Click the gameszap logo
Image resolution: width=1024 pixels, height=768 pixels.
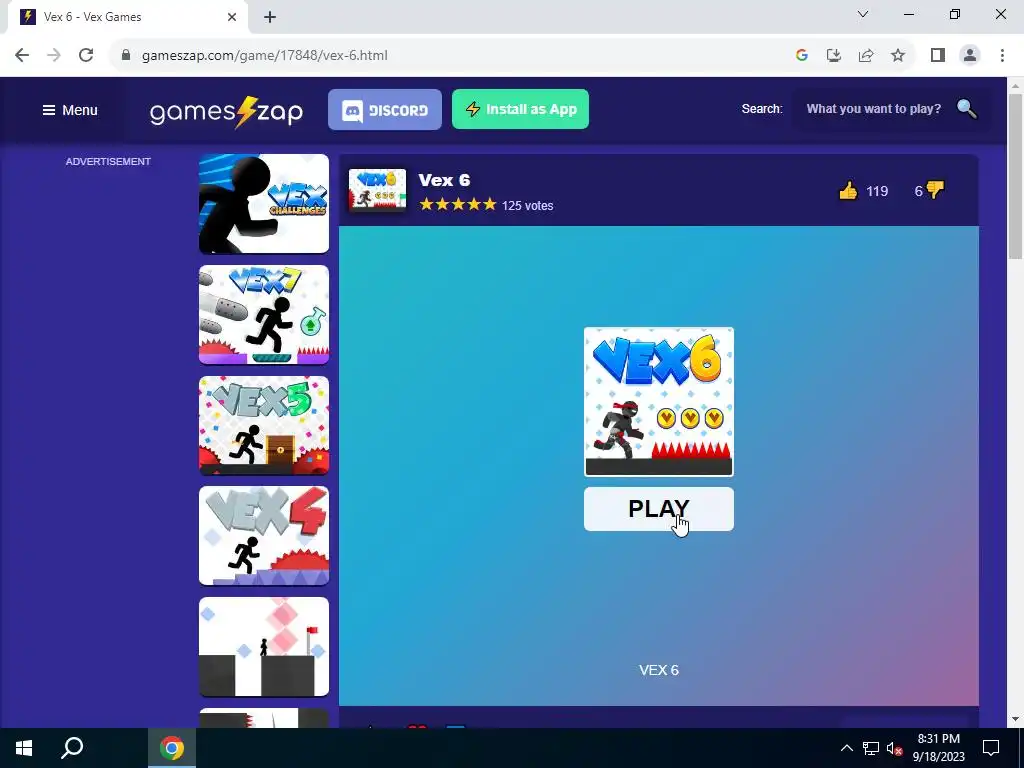point(226,112)
